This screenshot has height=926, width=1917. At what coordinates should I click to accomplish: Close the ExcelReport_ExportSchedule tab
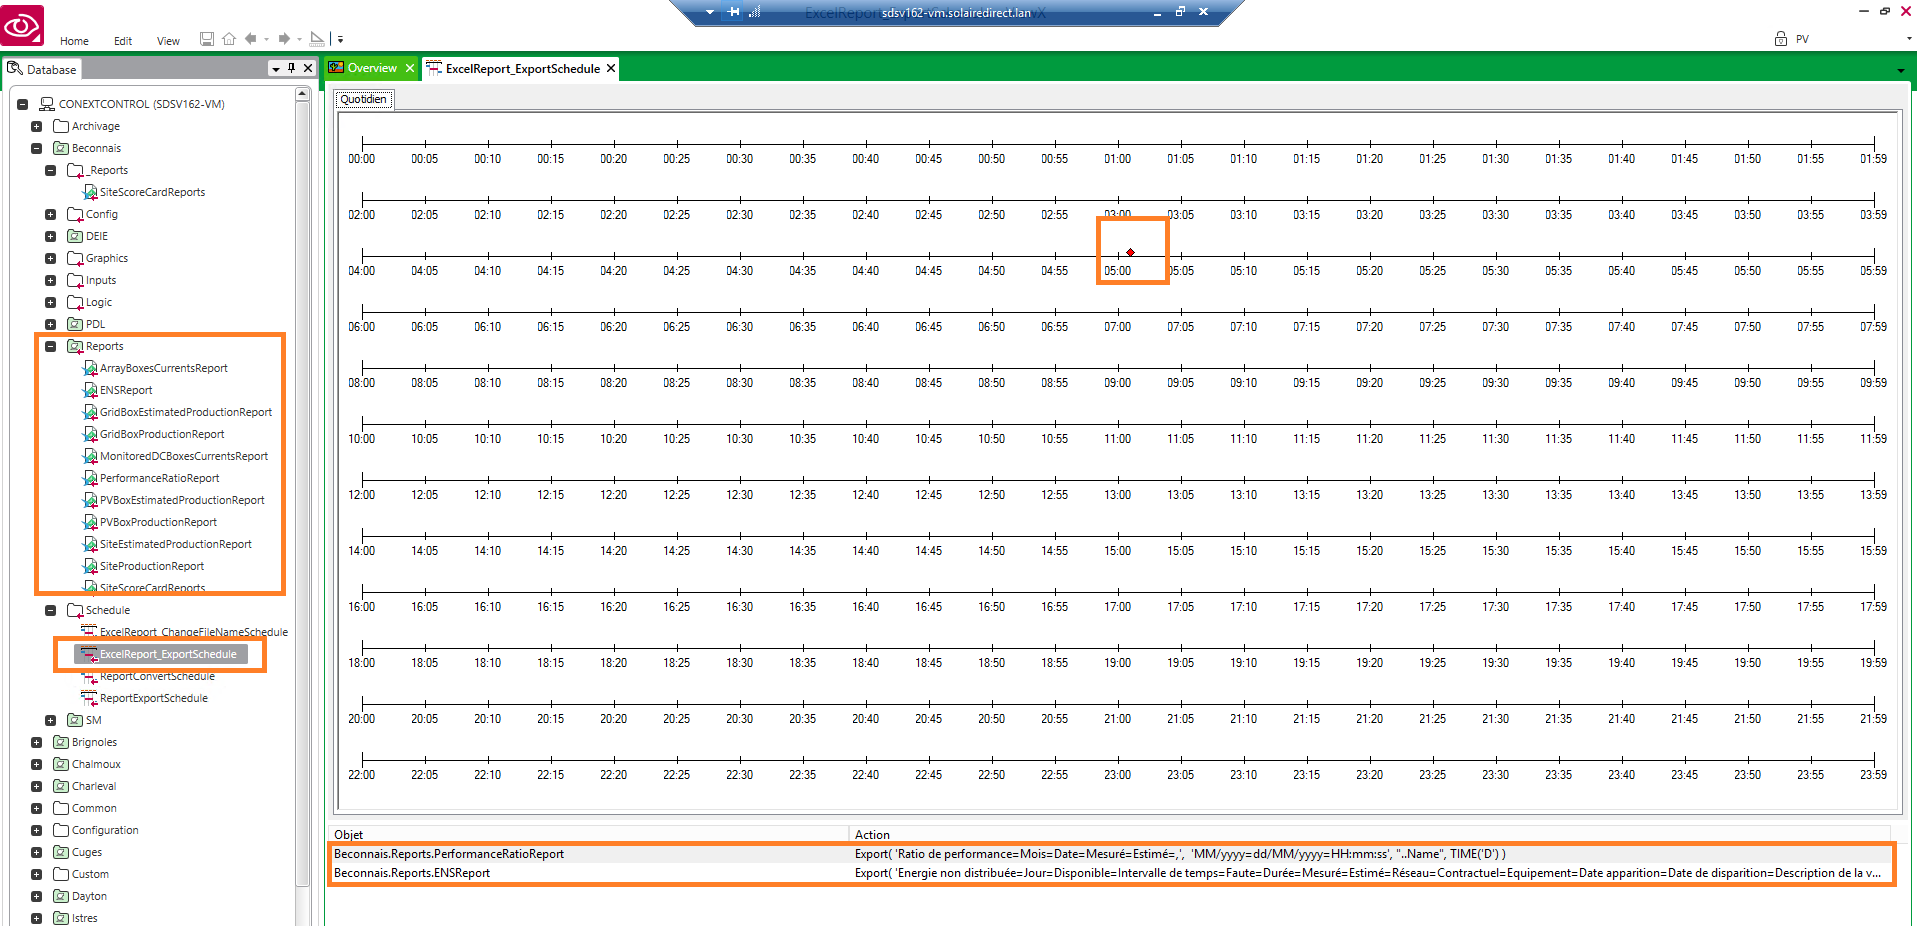[611, 68]
